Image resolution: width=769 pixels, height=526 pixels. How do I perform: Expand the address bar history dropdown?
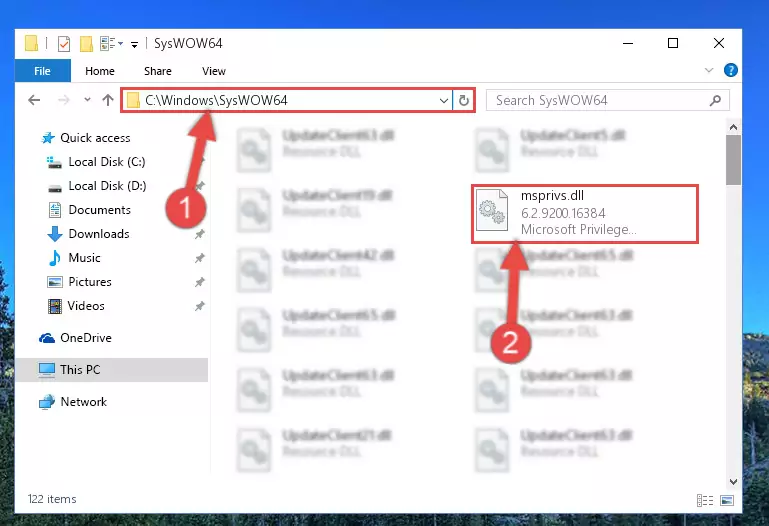point(444,100)
